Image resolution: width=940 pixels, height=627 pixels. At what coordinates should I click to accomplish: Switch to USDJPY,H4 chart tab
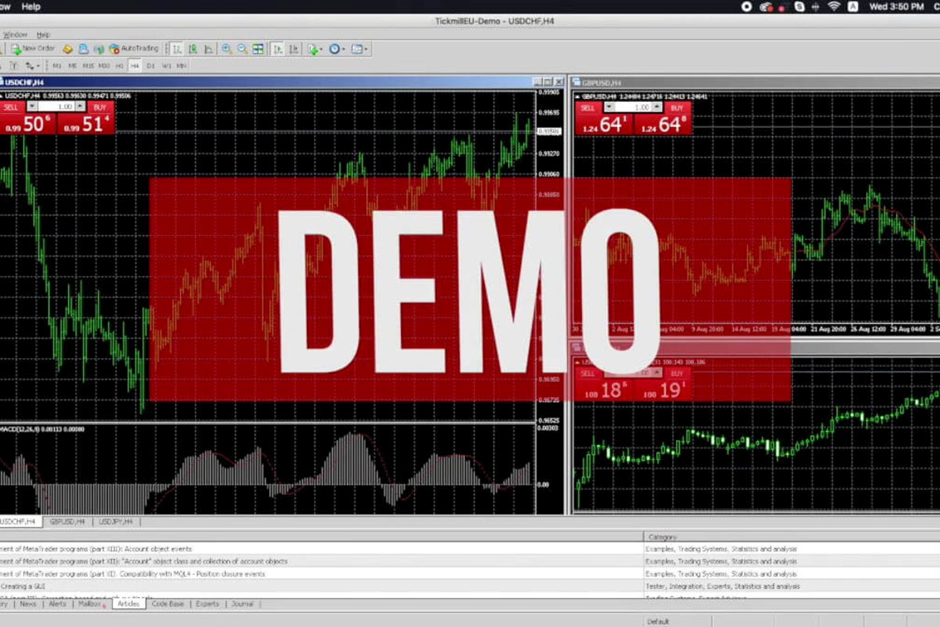tap(116, 522)
